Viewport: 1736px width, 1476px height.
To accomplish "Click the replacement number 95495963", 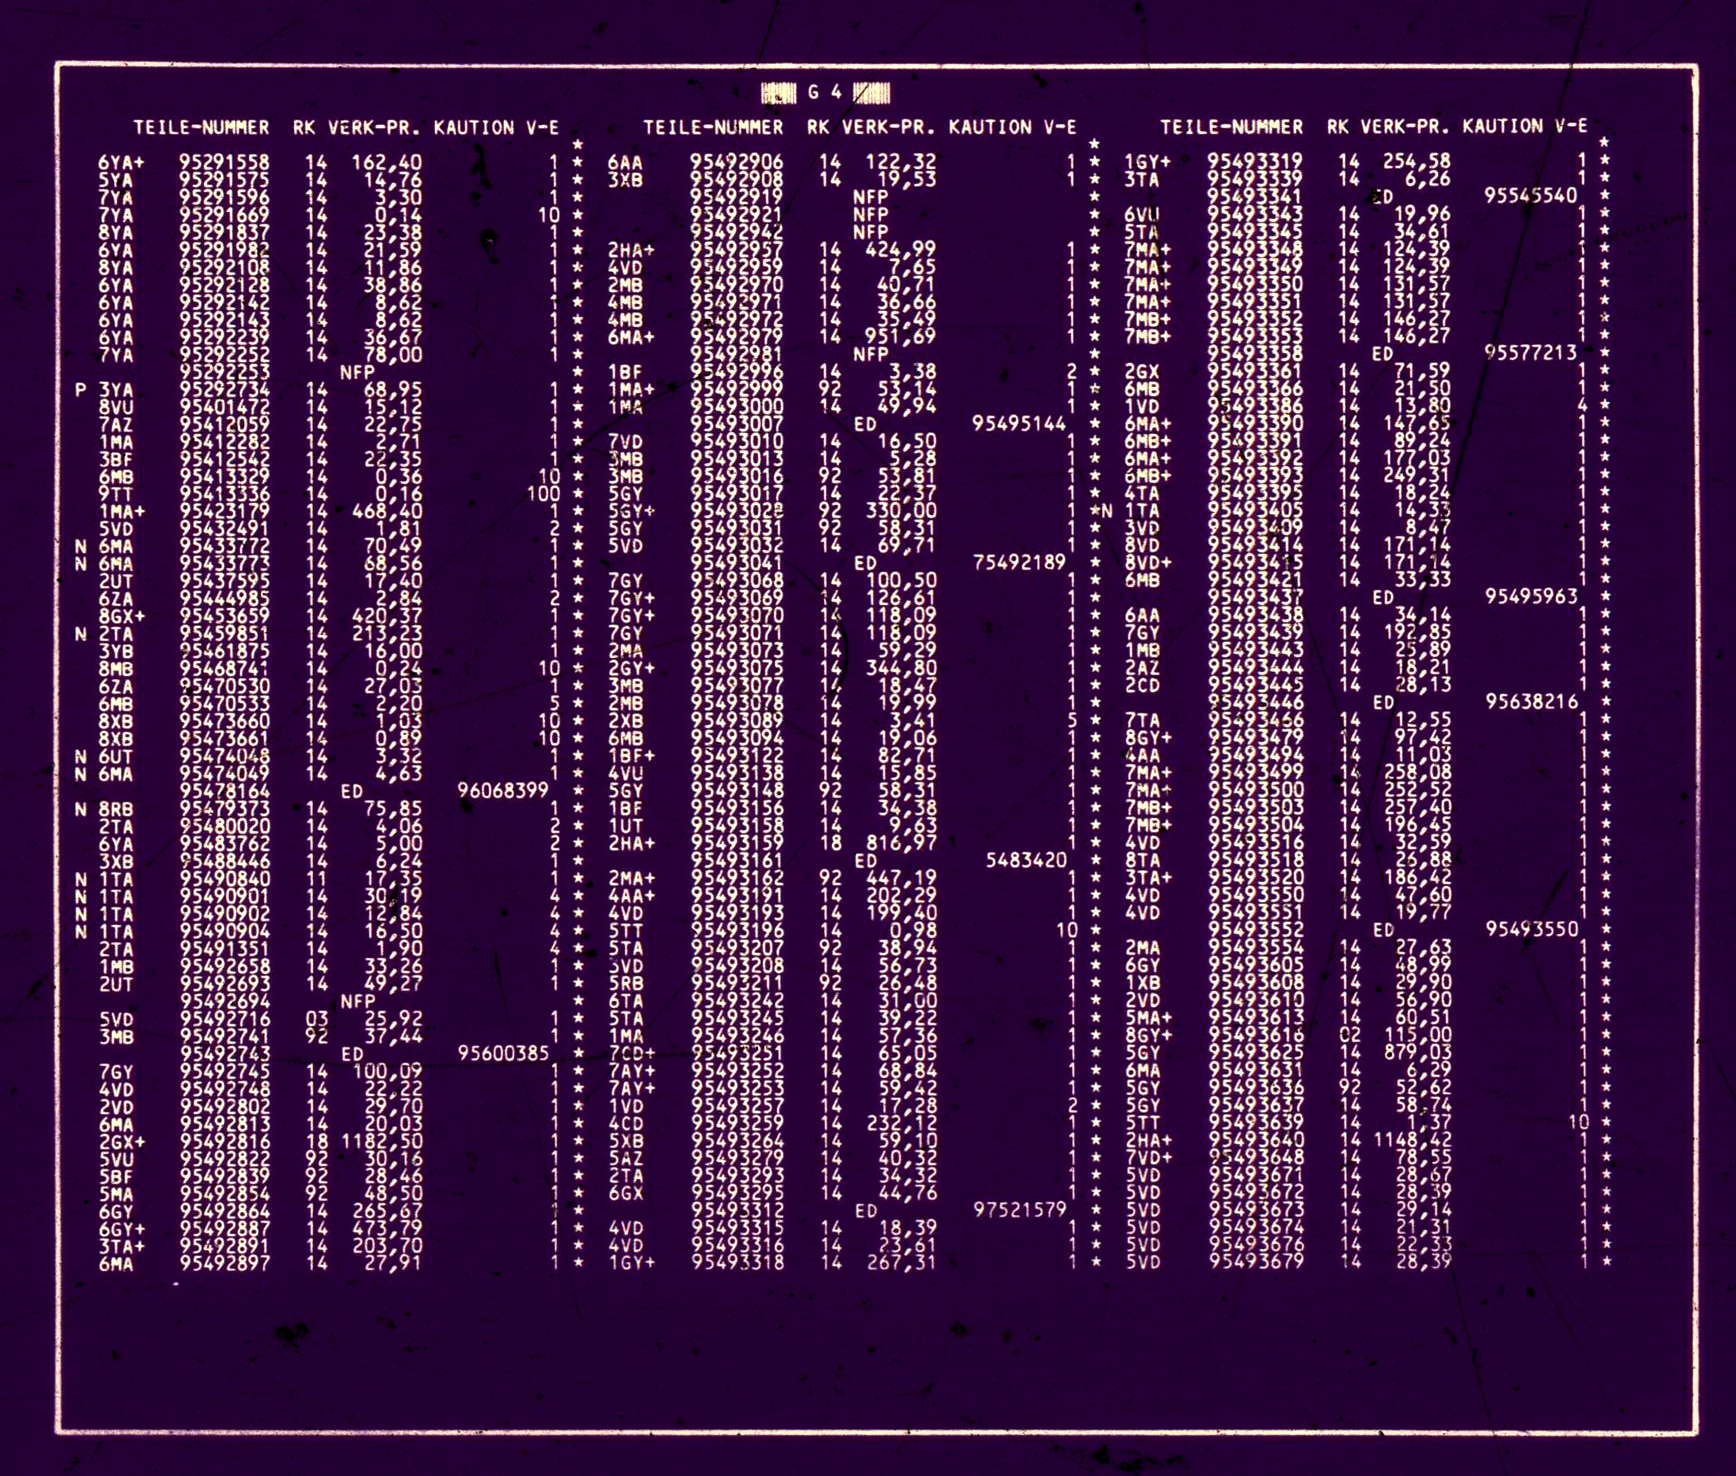I will (x=1530, y=597).
